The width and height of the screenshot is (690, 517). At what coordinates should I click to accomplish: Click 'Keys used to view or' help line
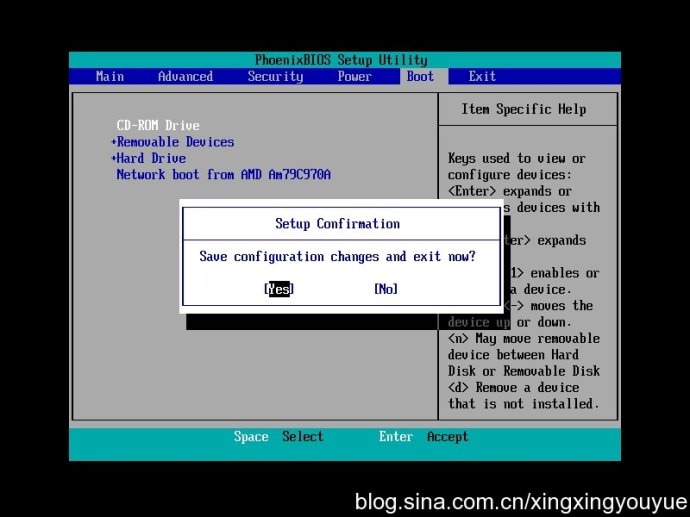(x=517, y=158)
